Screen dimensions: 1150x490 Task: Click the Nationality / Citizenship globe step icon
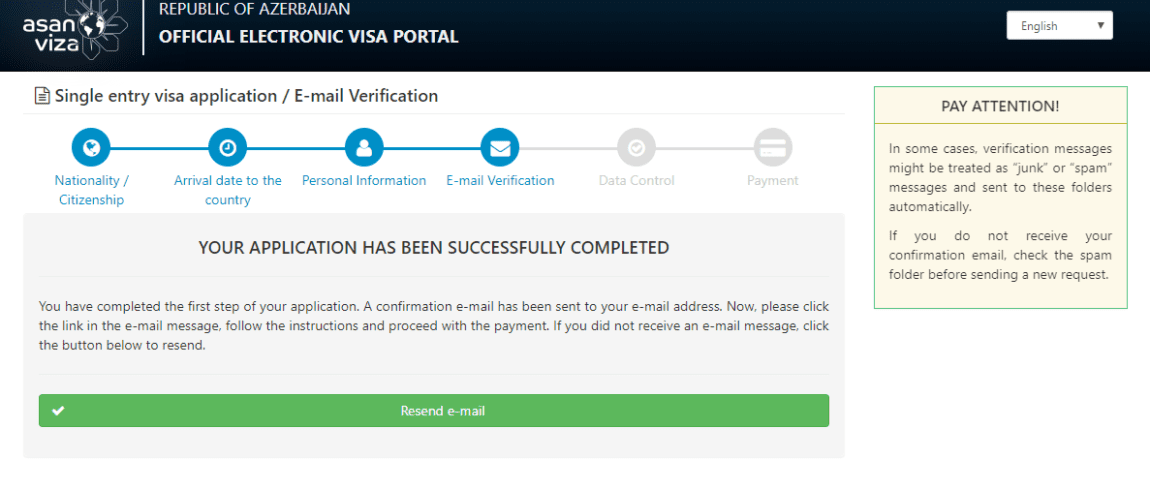[x=91, y=147]
